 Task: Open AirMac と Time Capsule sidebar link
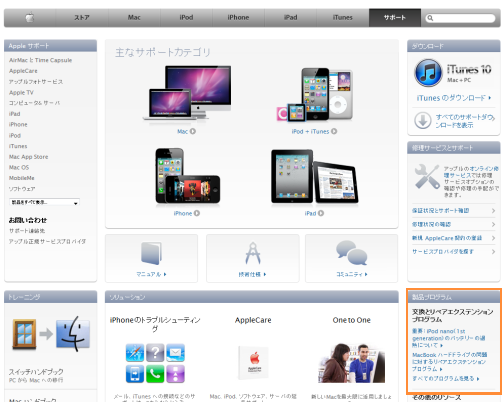click(41, 60)
